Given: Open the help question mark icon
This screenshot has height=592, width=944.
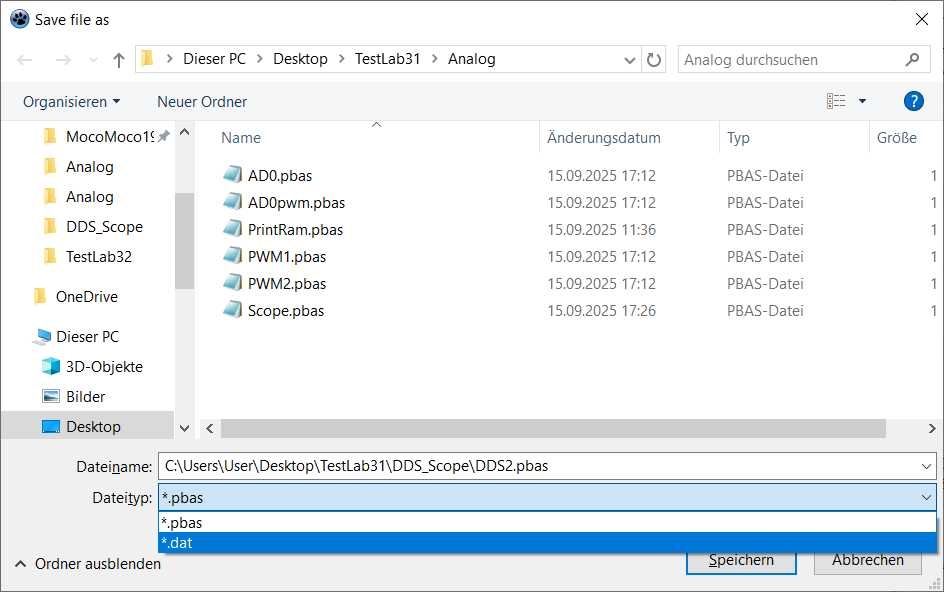Looking at the screenshot, I should [912, 101].
